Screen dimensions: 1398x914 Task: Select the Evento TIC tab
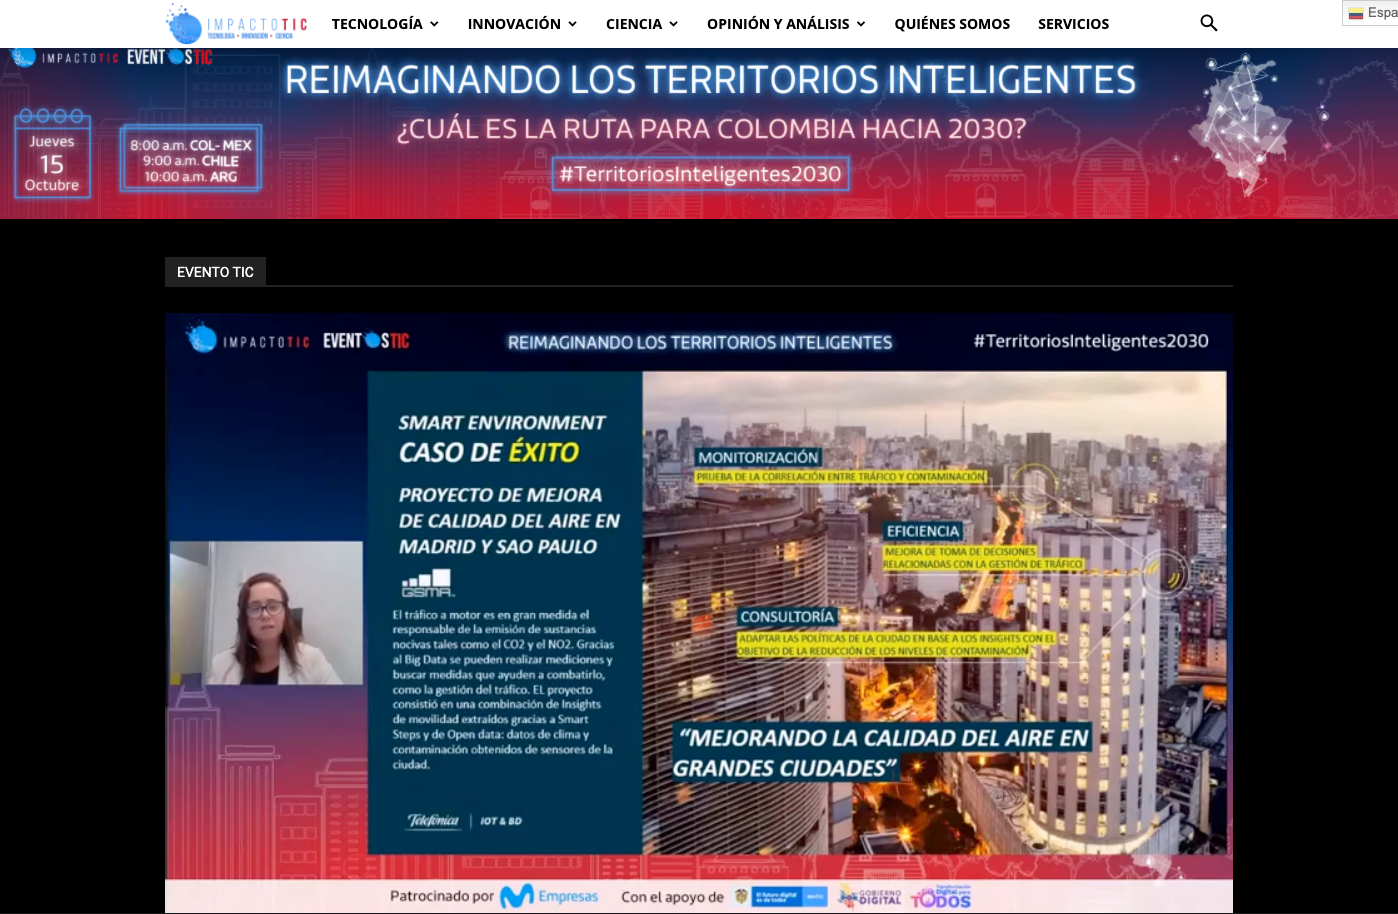[215, 272]
